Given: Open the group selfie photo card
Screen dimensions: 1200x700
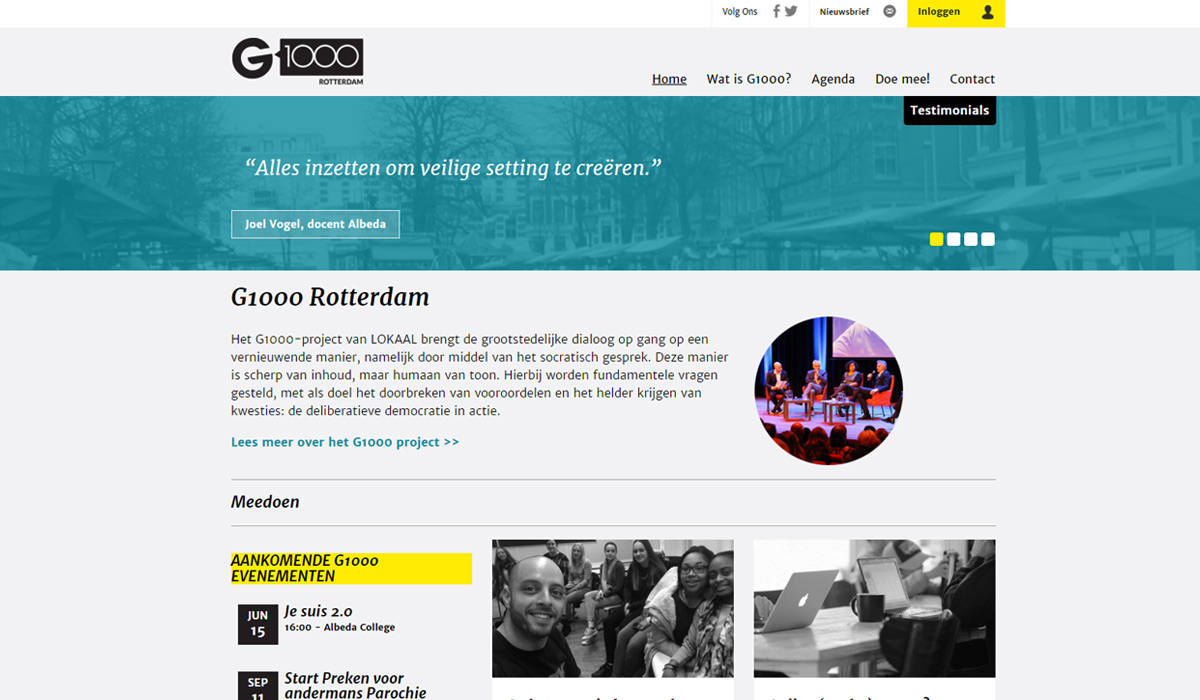Looking at the screenshot, I should (613, 609).
